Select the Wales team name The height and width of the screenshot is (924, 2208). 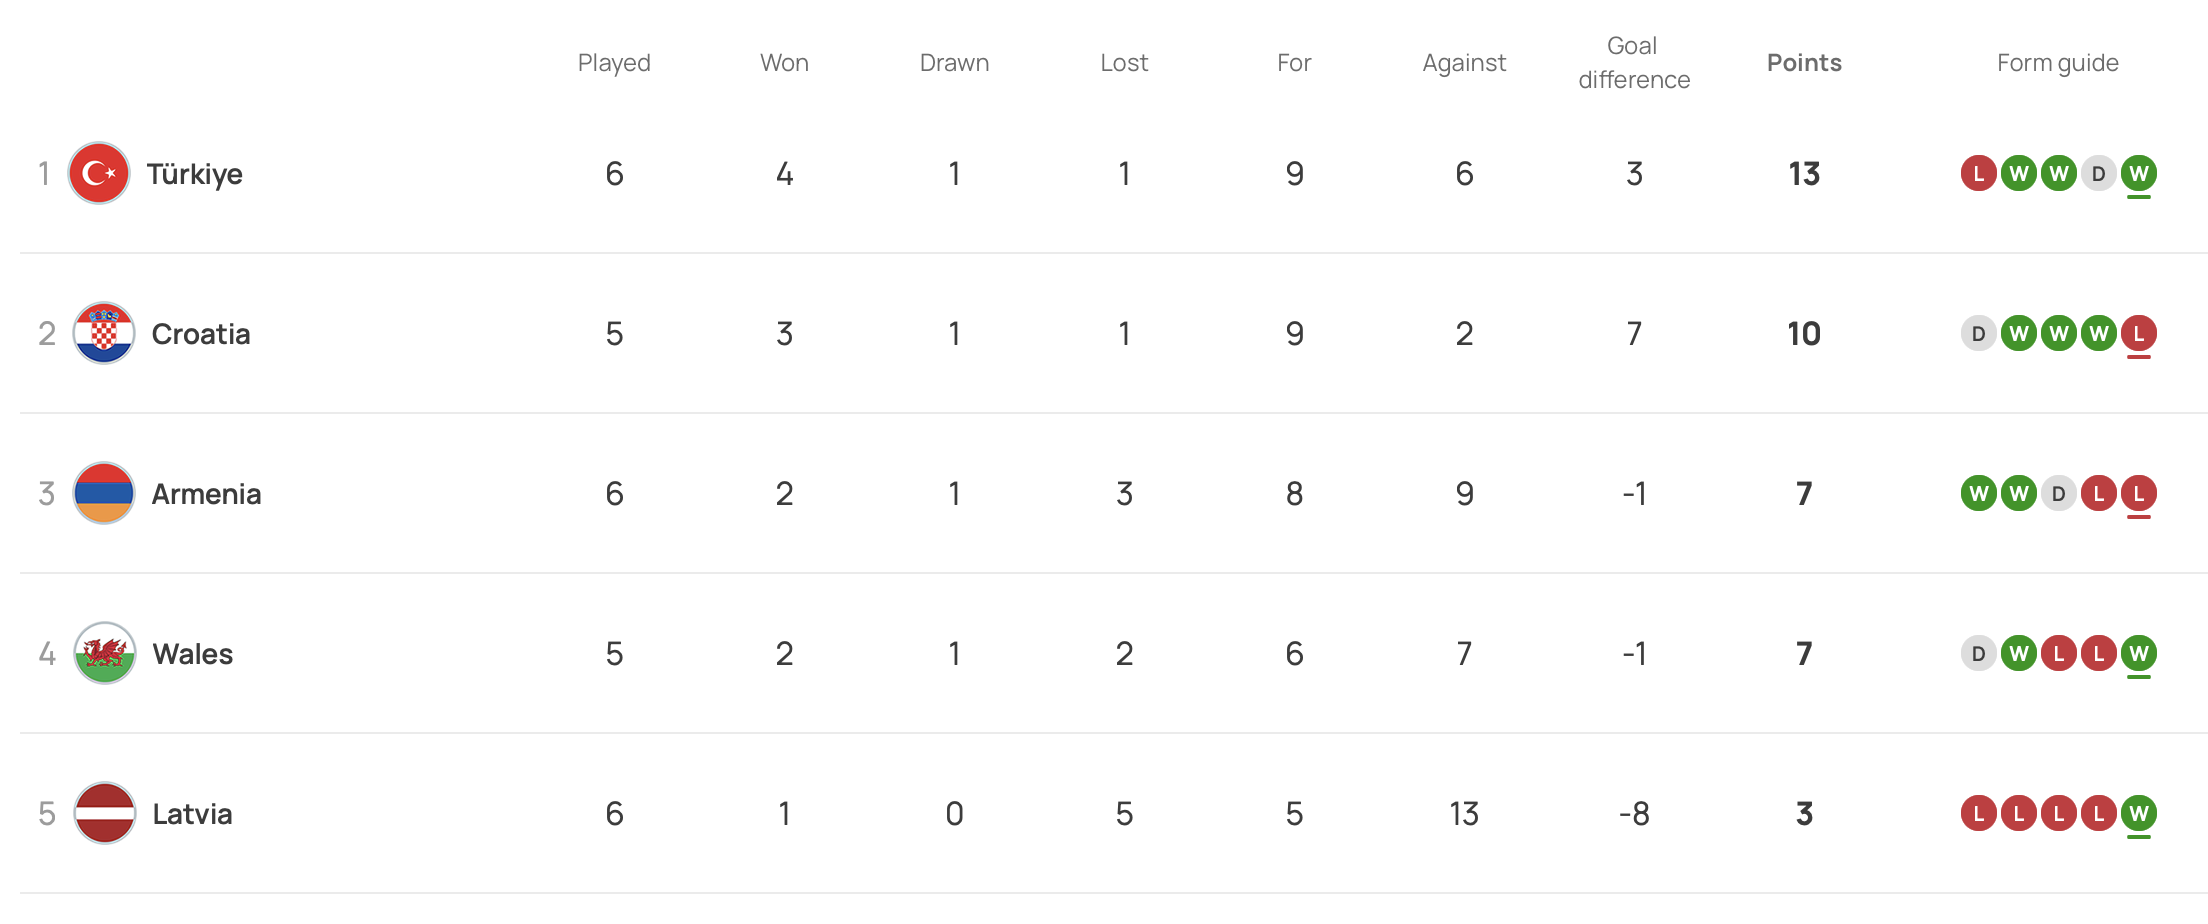(x=192, y=654)
